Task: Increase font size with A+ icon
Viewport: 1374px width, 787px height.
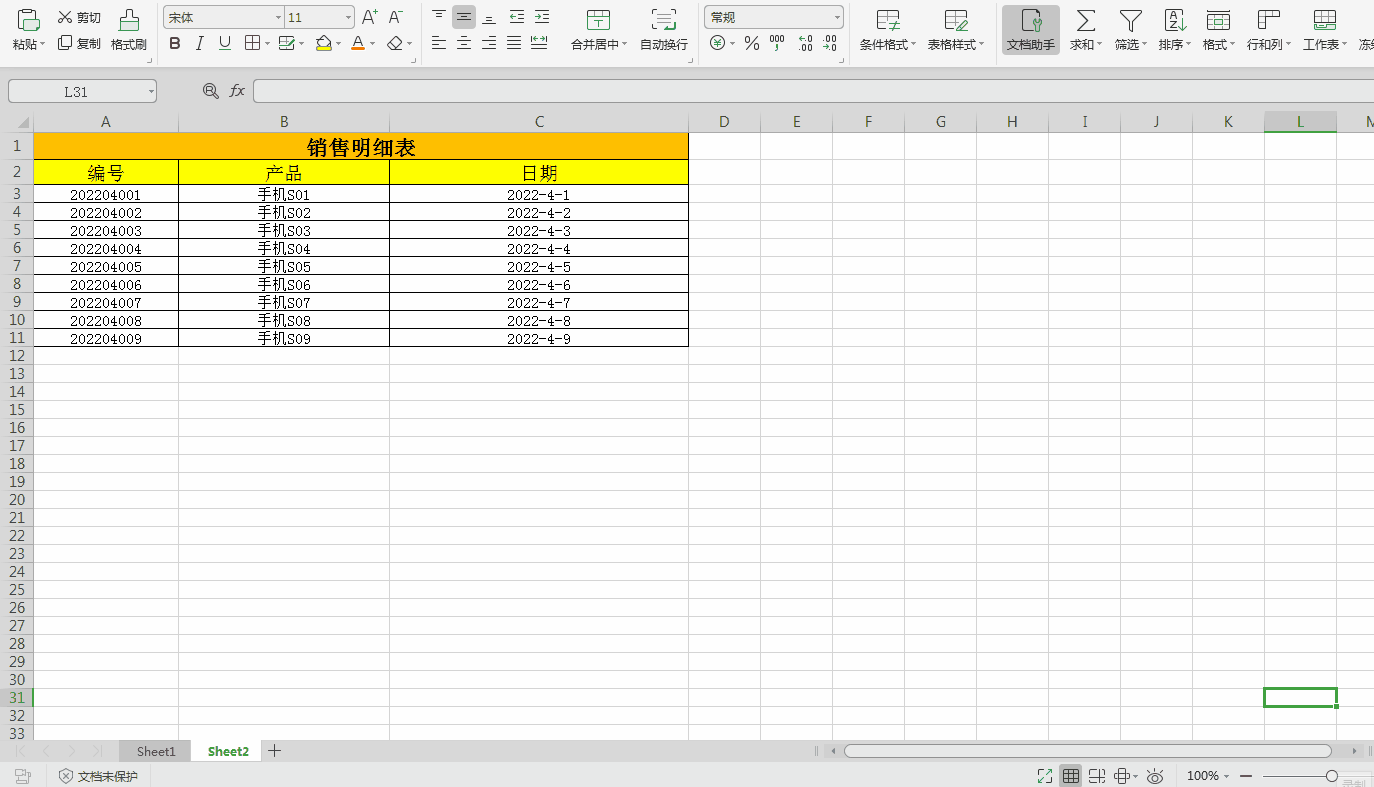Action: click(x=370, y=17)
